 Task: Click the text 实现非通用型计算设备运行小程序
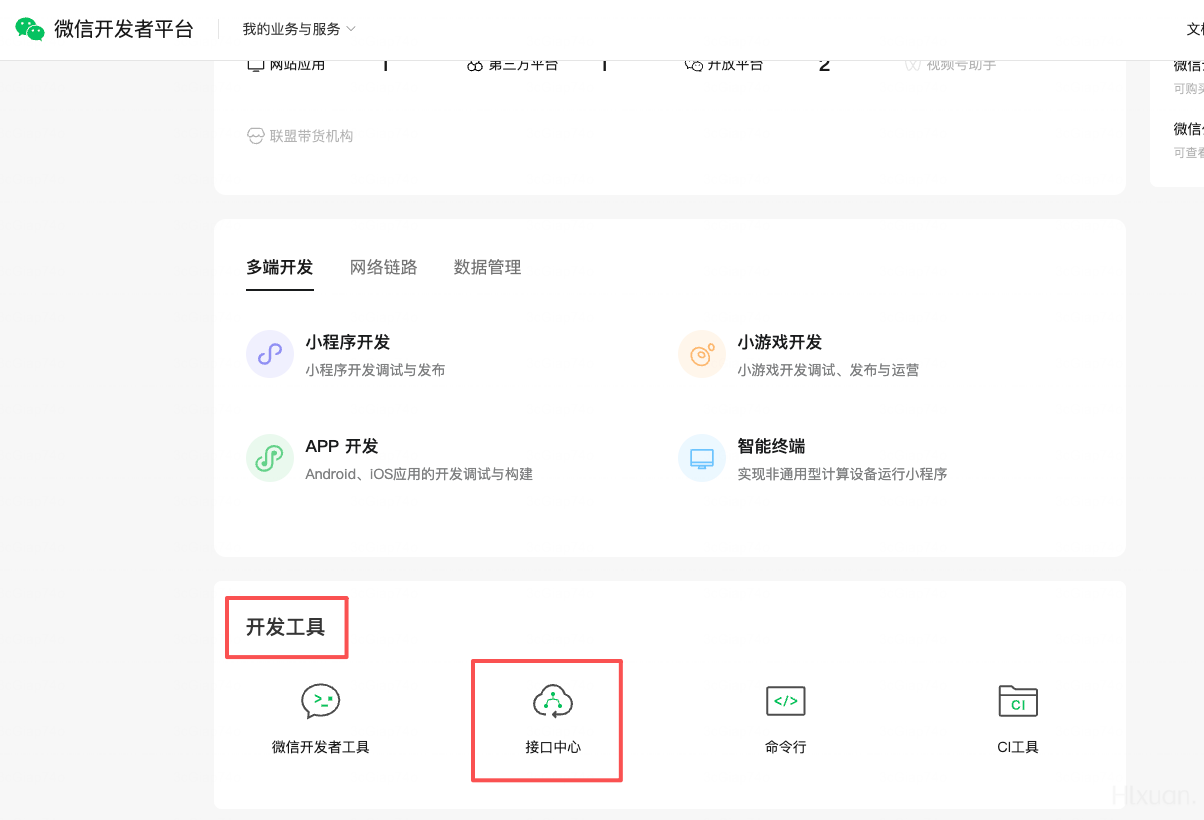coord(843,474)
